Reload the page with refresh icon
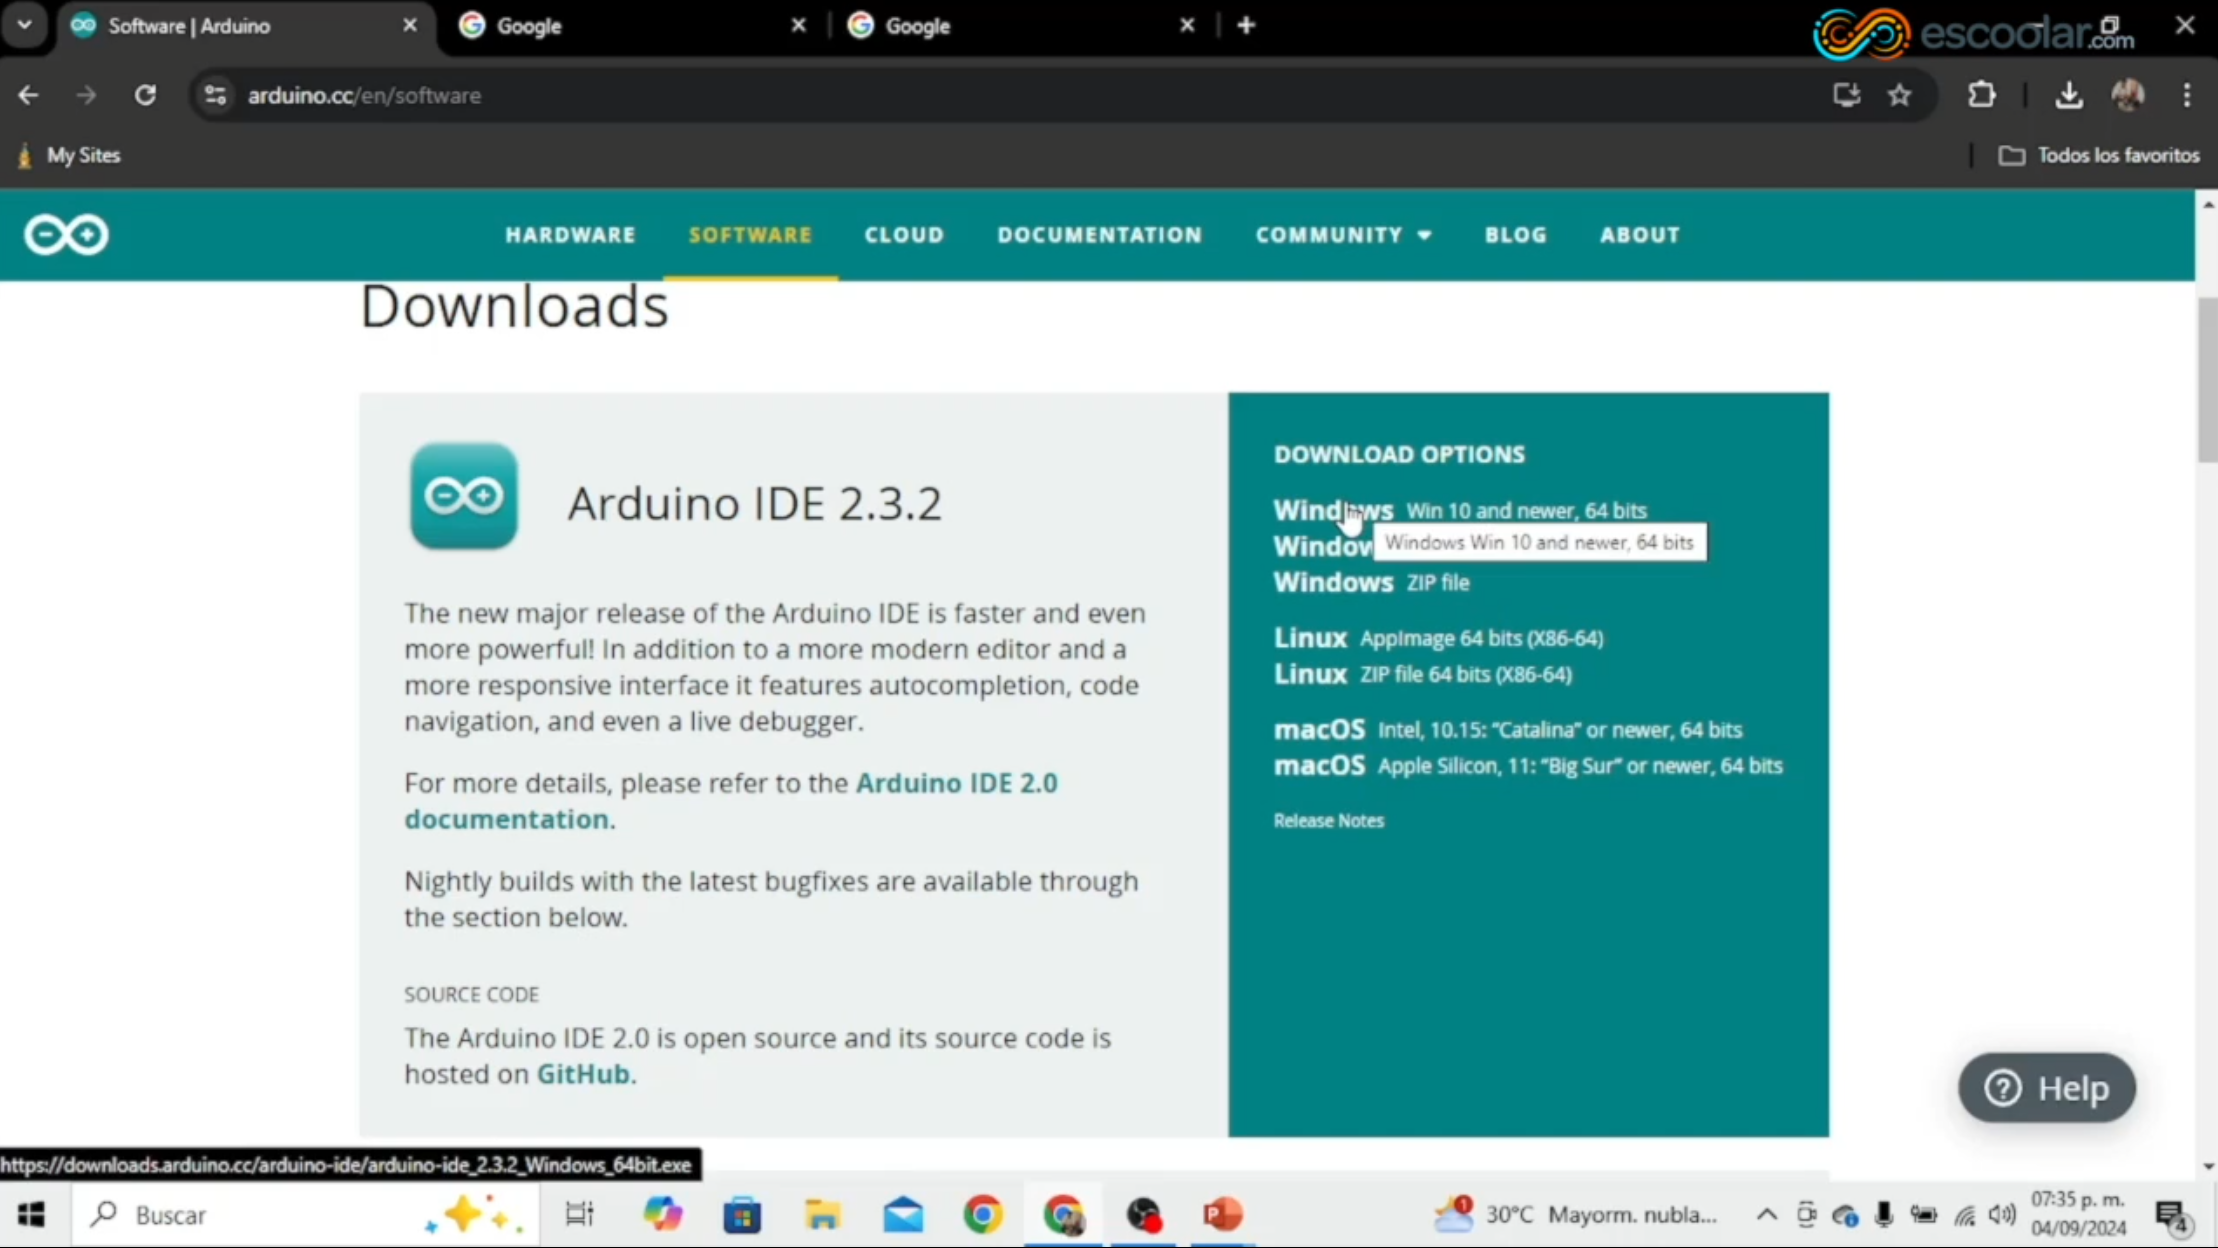This screenshot has height=1248, width=2218. pos(146,95)
